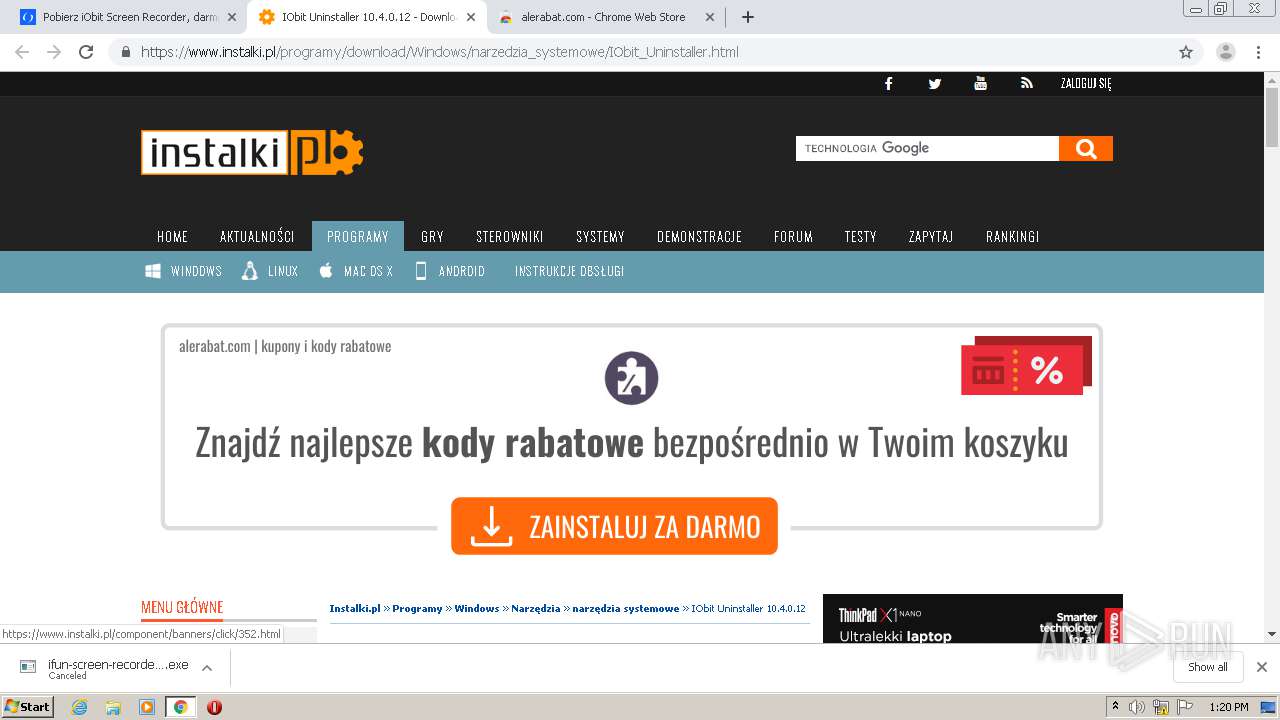Reload the current page
Screen dimensions: 1280x720
[86, 52]
